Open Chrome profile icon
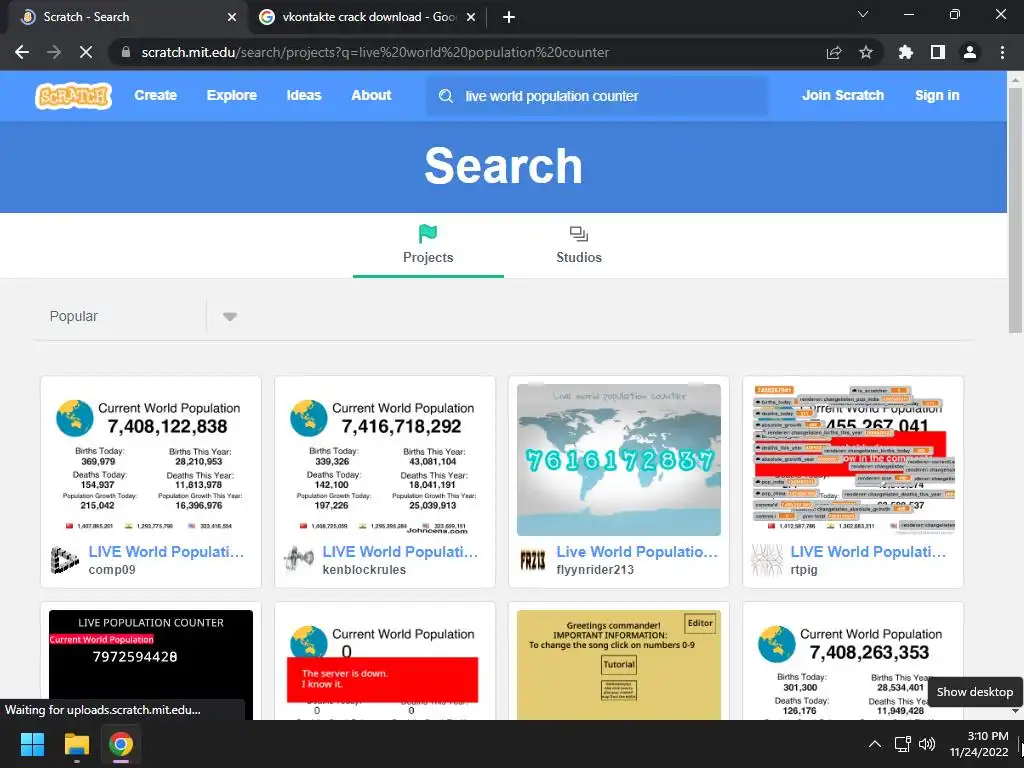1024x768 pixels. (x=969, y=52)
